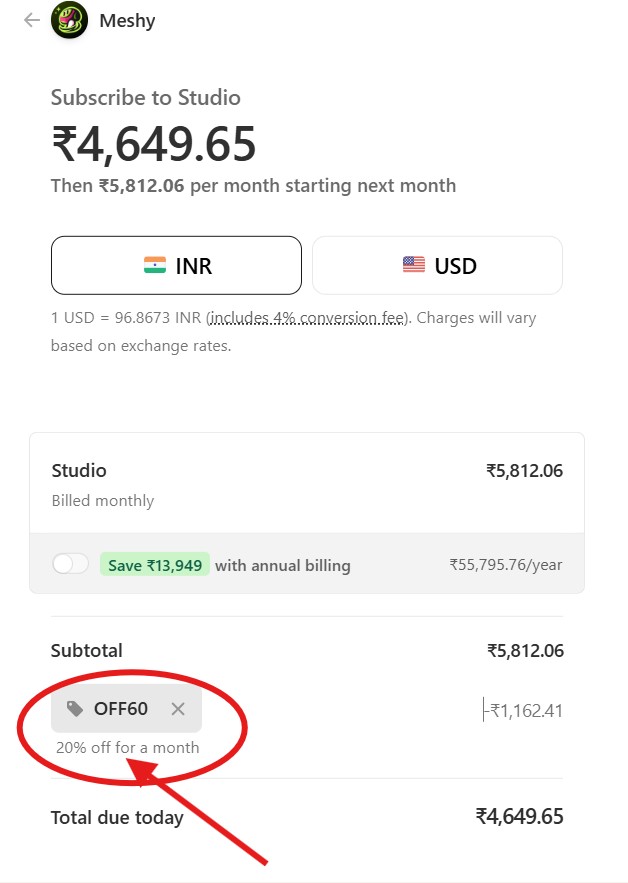
Task: Click the back arrow beside Meshy
Action: tap(32, 20)
